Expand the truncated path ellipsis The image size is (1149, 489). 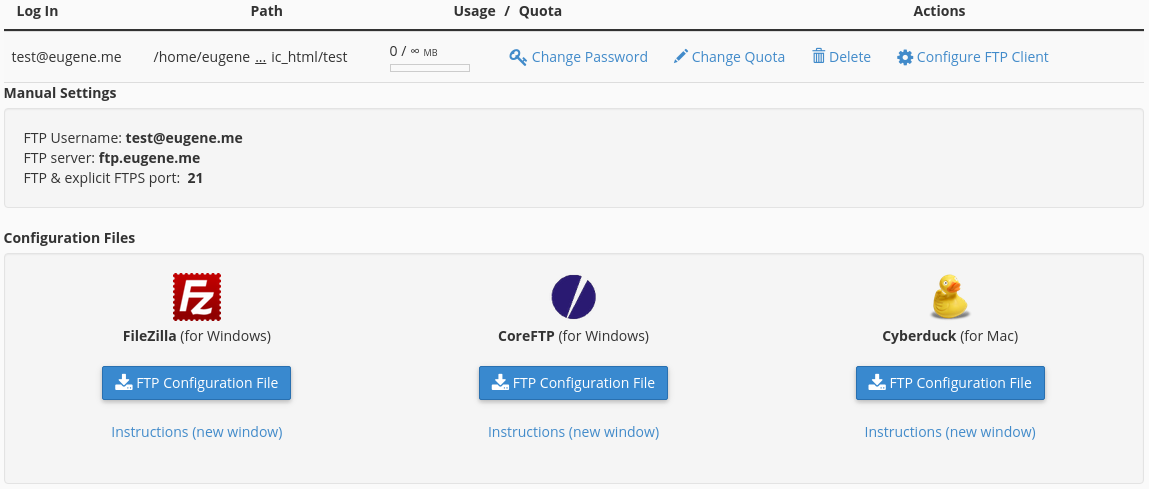click(x=260, y=57)
